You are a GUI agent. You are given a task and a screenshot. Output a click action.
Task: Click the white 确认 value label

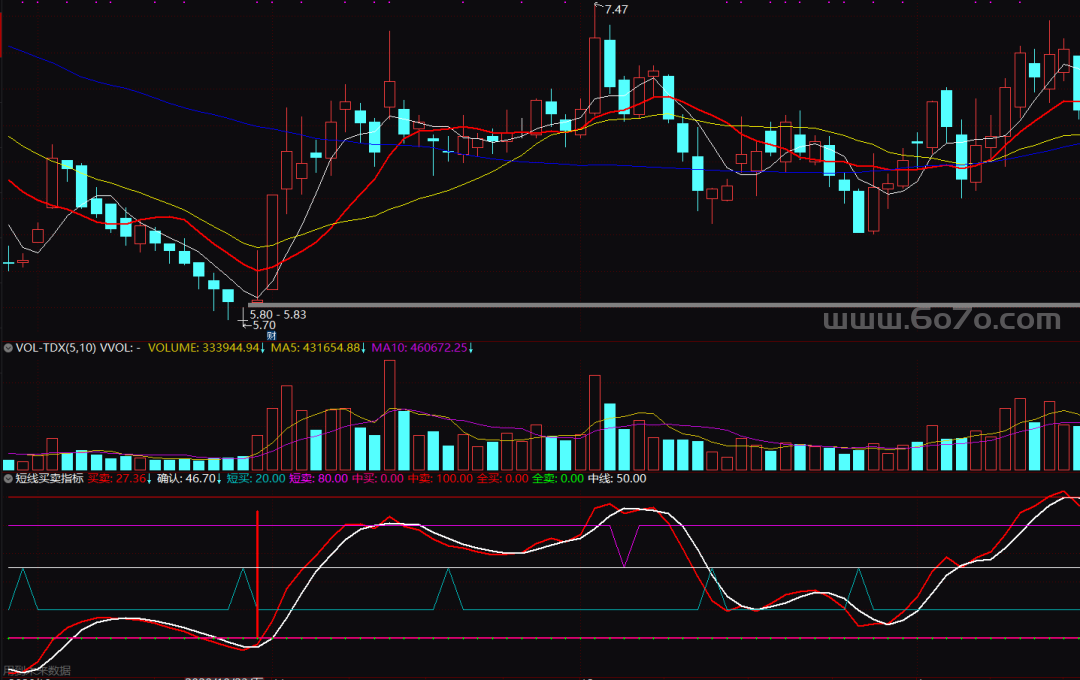[187, 478]
